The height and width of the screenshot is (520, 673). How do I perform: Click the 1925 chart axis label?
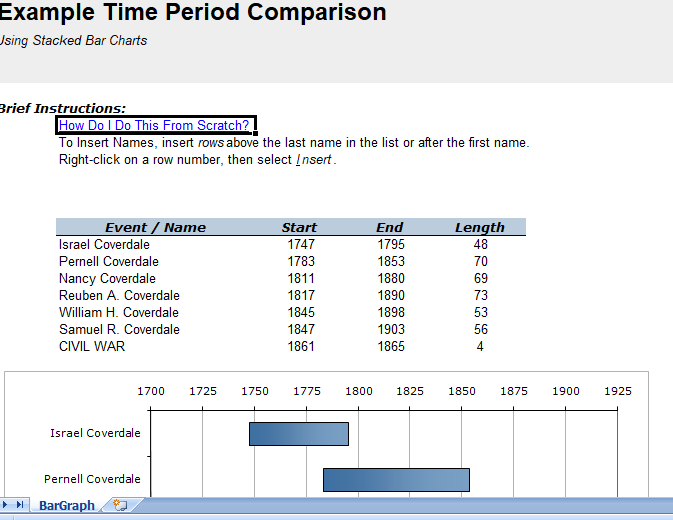click(x=618, y=391)
